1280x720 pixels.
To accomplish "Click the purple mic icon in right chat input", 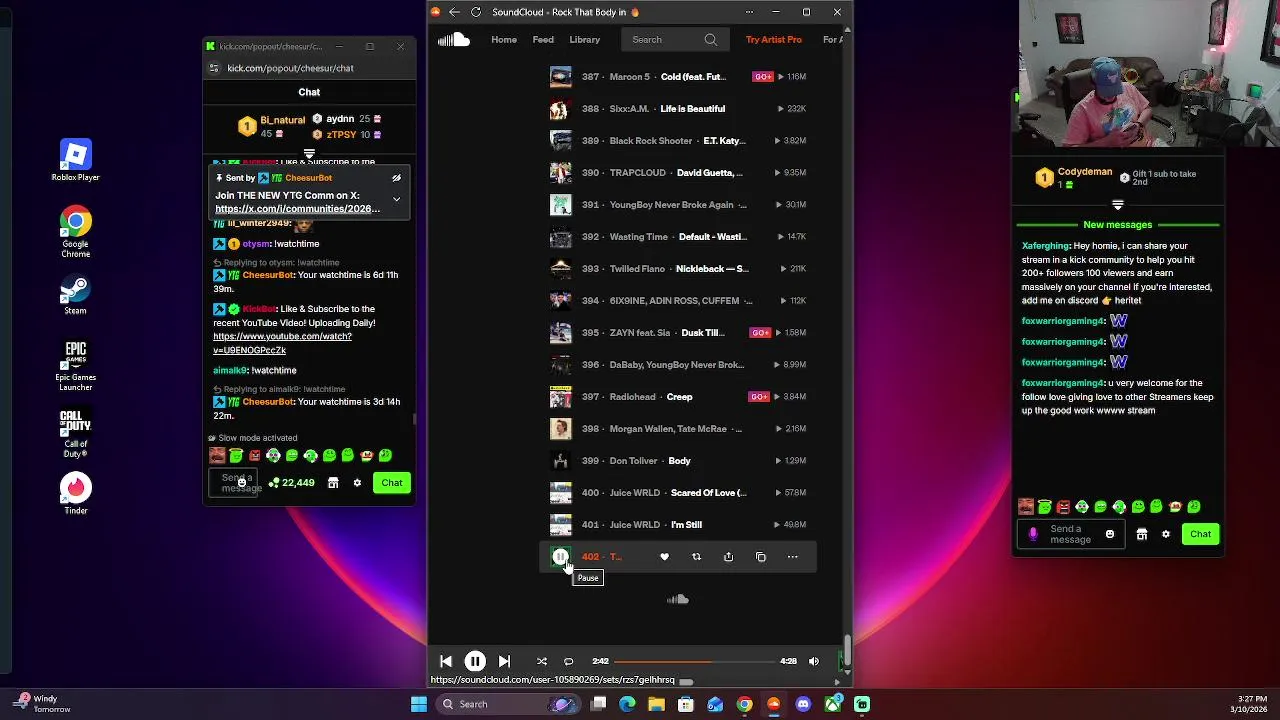I will [x=1033, y=534].
